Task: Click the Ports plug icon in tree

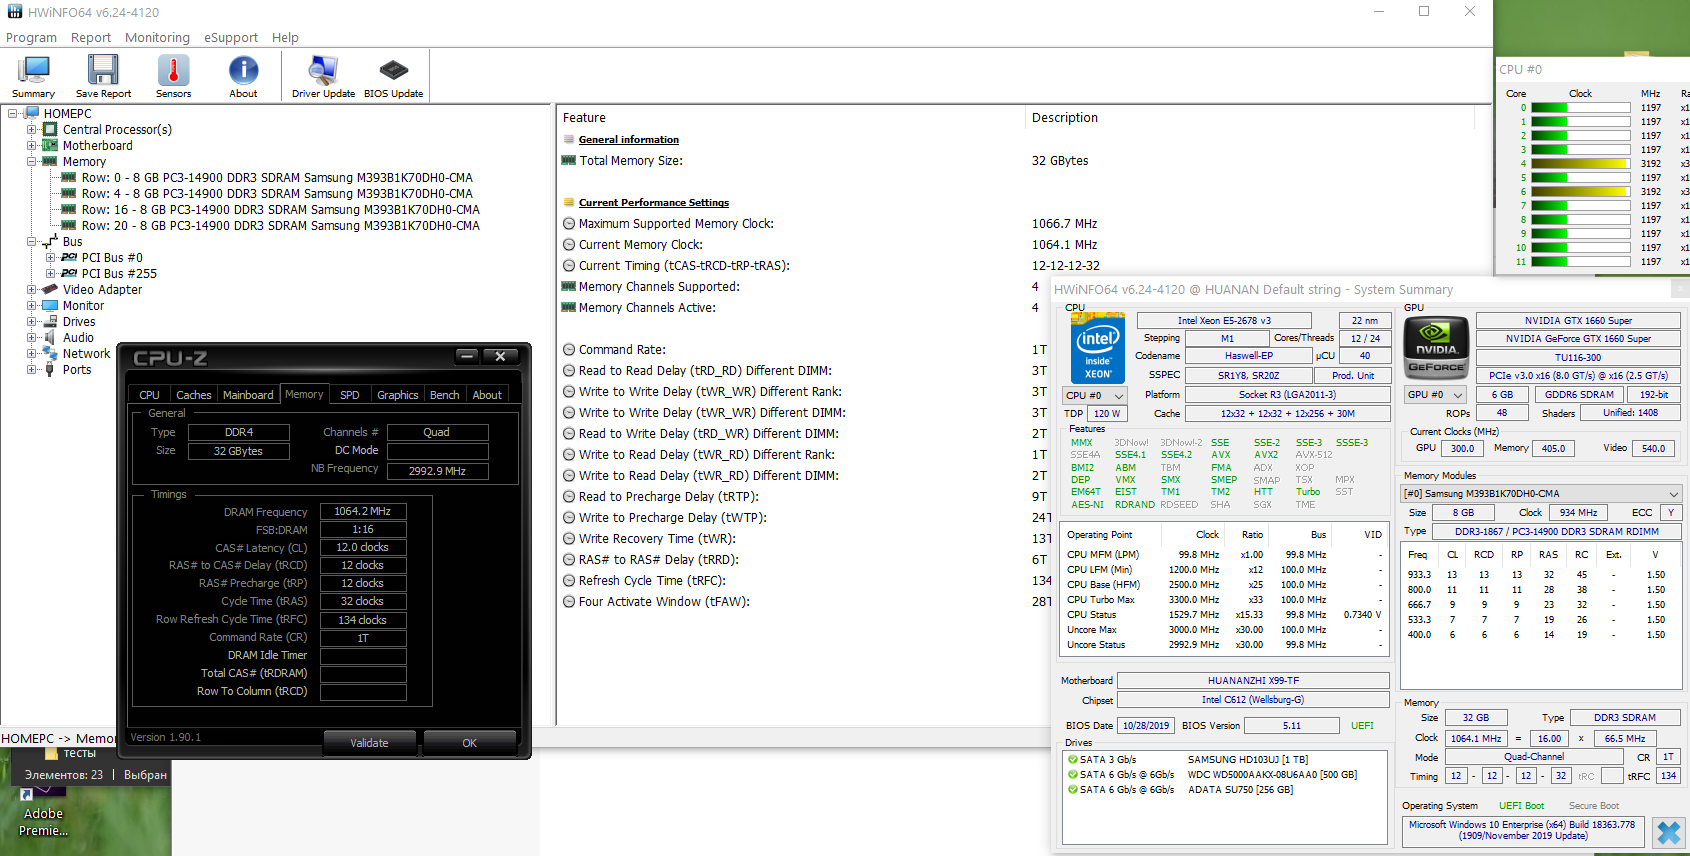Action: [50, 369]
